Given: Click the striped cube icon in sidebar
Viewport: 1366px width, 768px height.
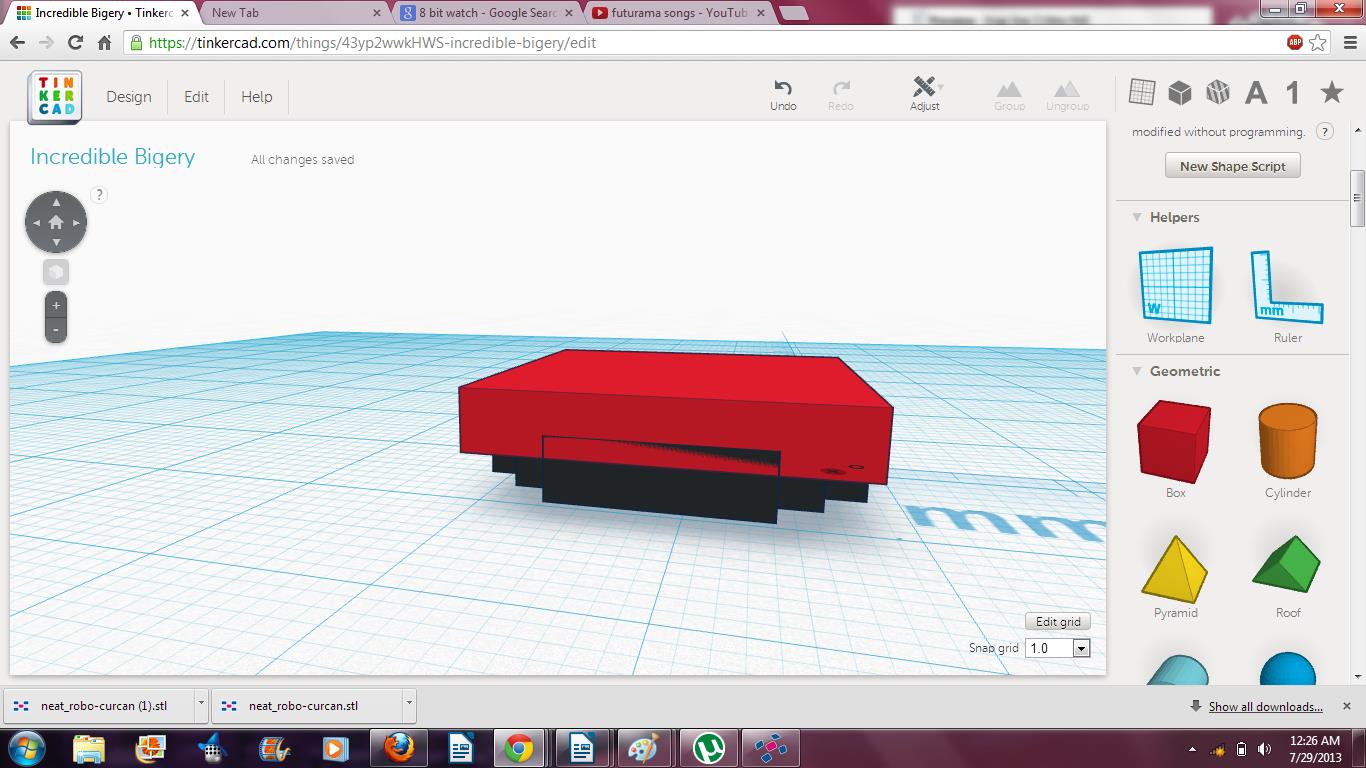Looking at the screenshot, I should pyautogui.click(x=1218, y=92).
